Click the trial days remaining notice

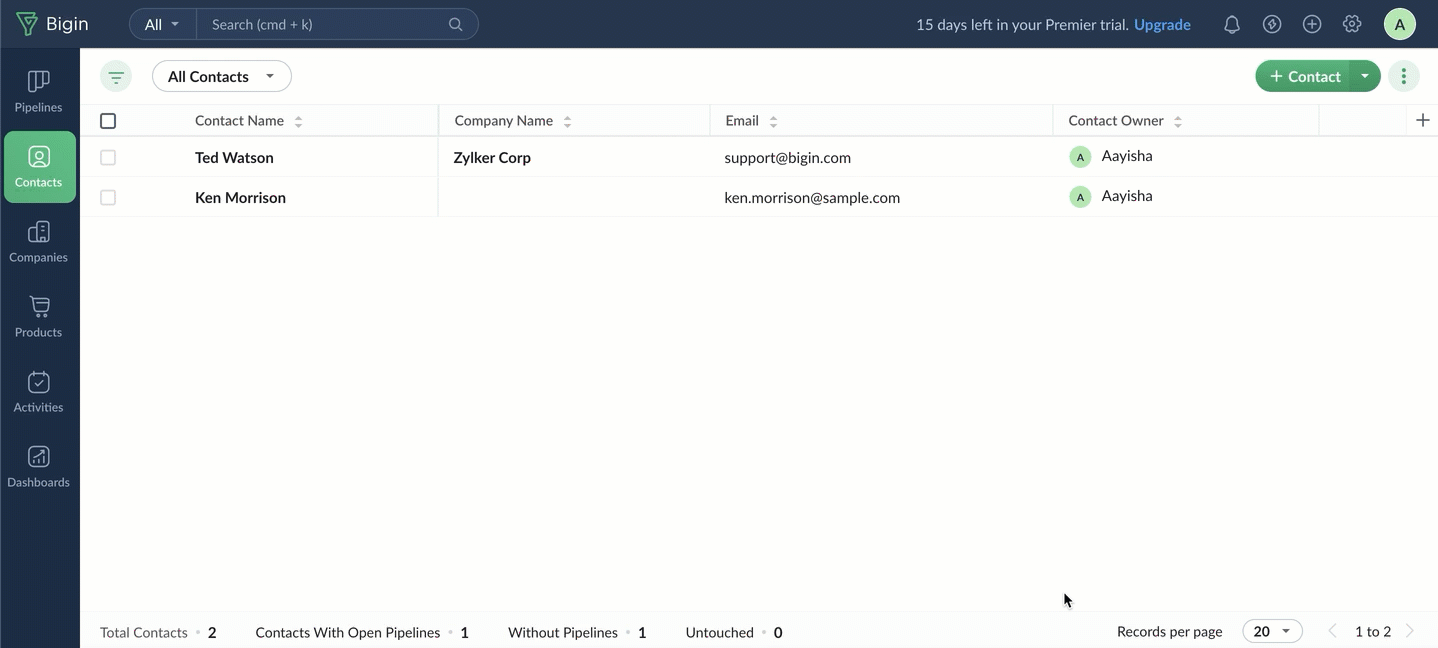tap(1022, 24)
